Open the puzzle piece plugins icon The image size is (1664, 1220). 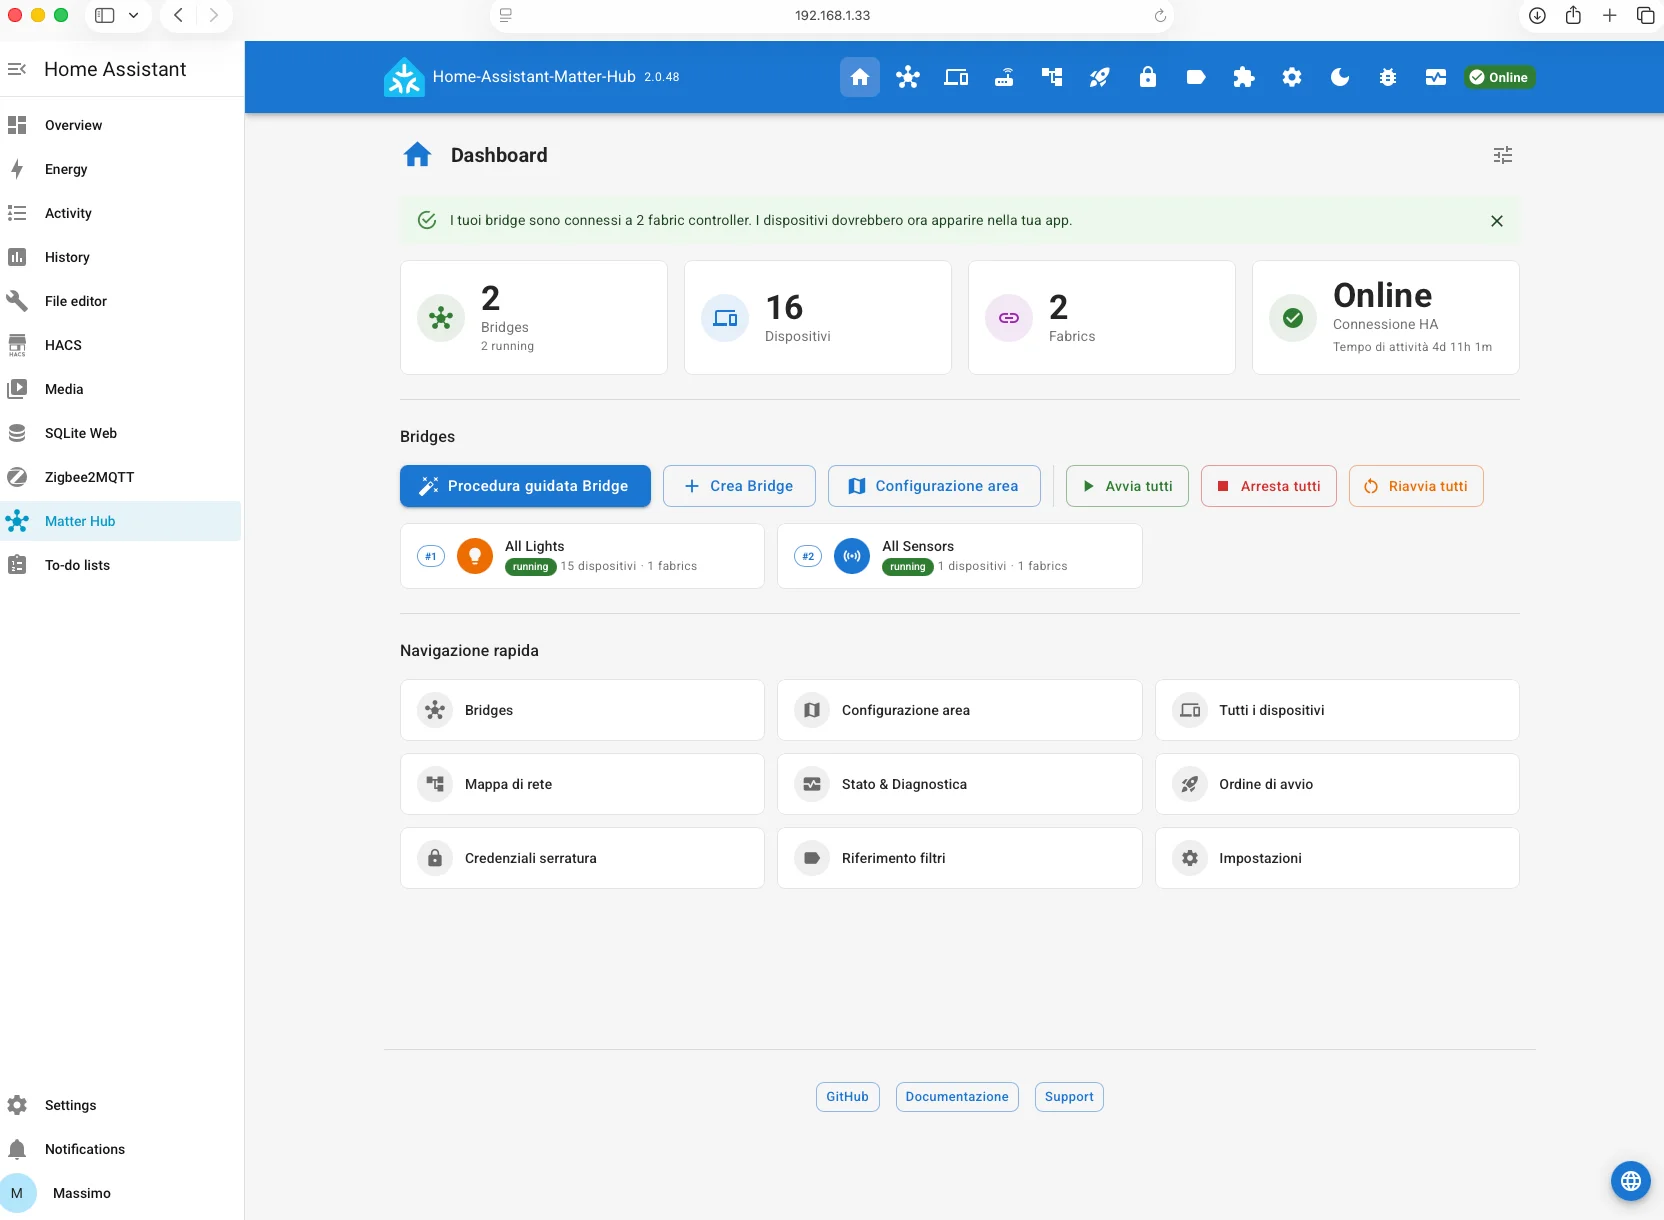[1244, 77]
